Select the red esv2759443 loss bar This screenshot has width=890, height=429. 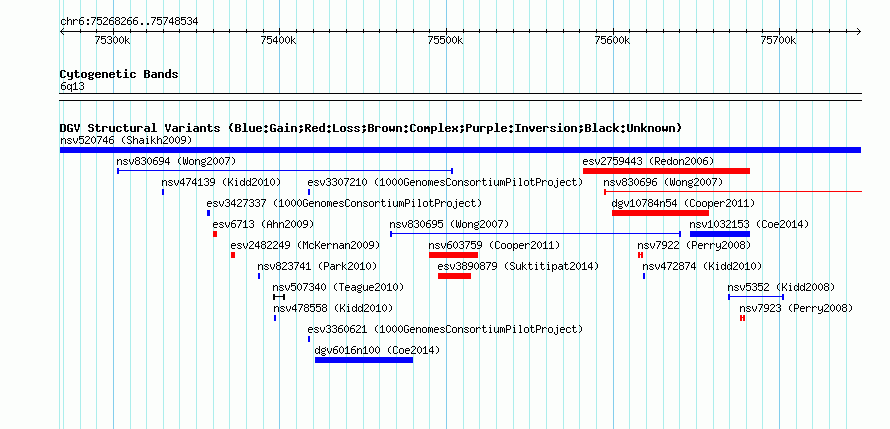point(666,171)
